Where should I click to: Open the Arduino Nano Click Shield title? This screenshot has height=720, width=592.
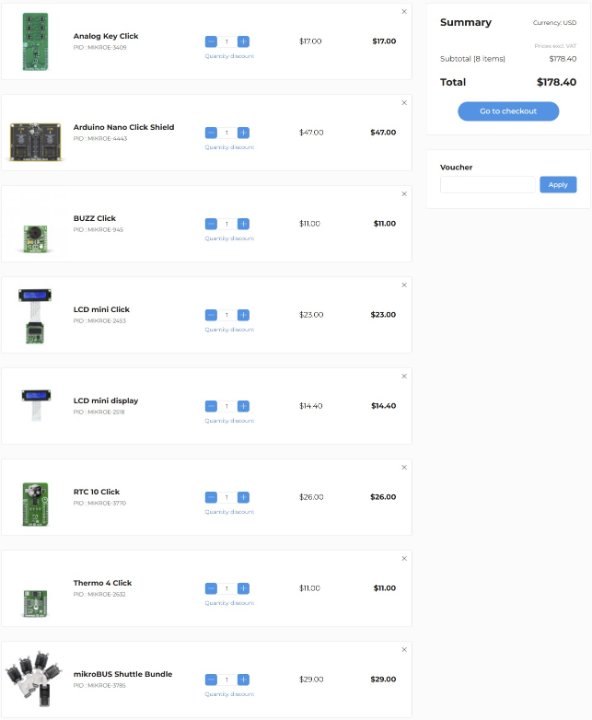[124, 127]
